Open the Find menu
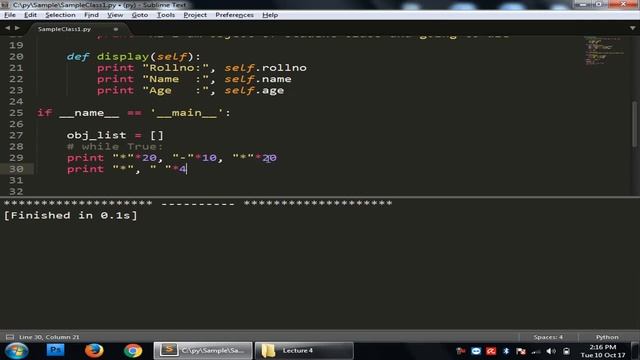The height and width of the screenshot is (360, 640). [x=91, y=15]
